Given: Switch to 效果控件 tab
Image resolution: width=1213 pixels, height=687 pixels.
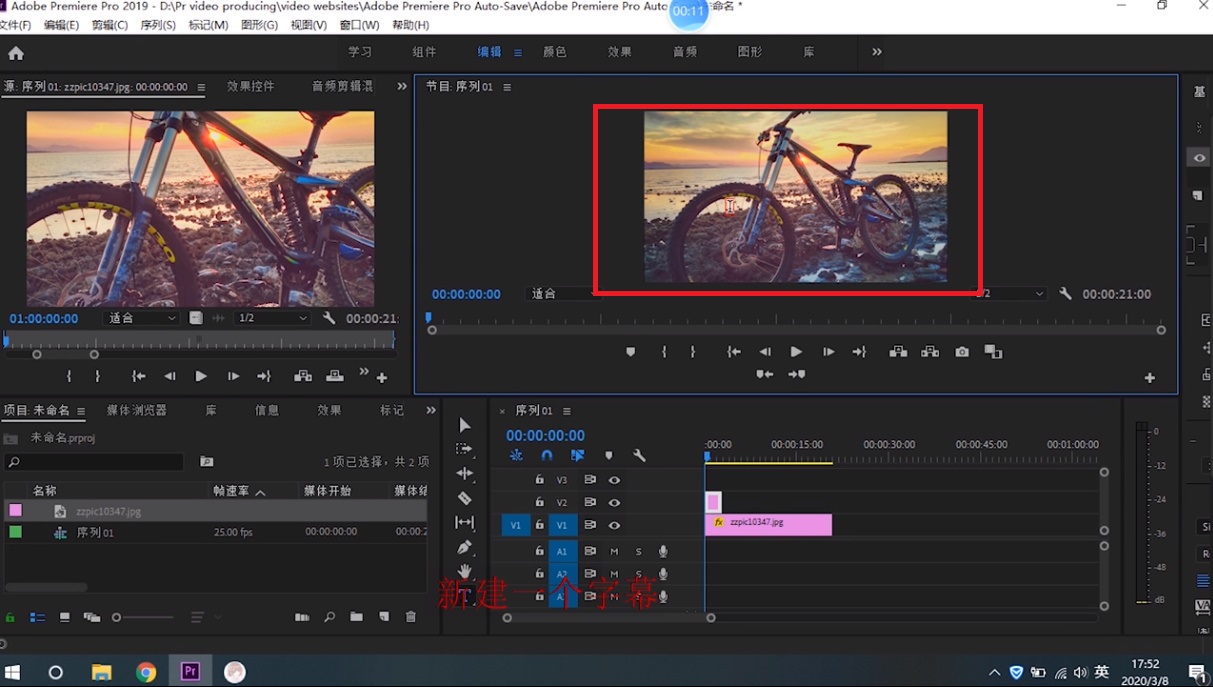Looking at the screenshot, I should (250, 87).
